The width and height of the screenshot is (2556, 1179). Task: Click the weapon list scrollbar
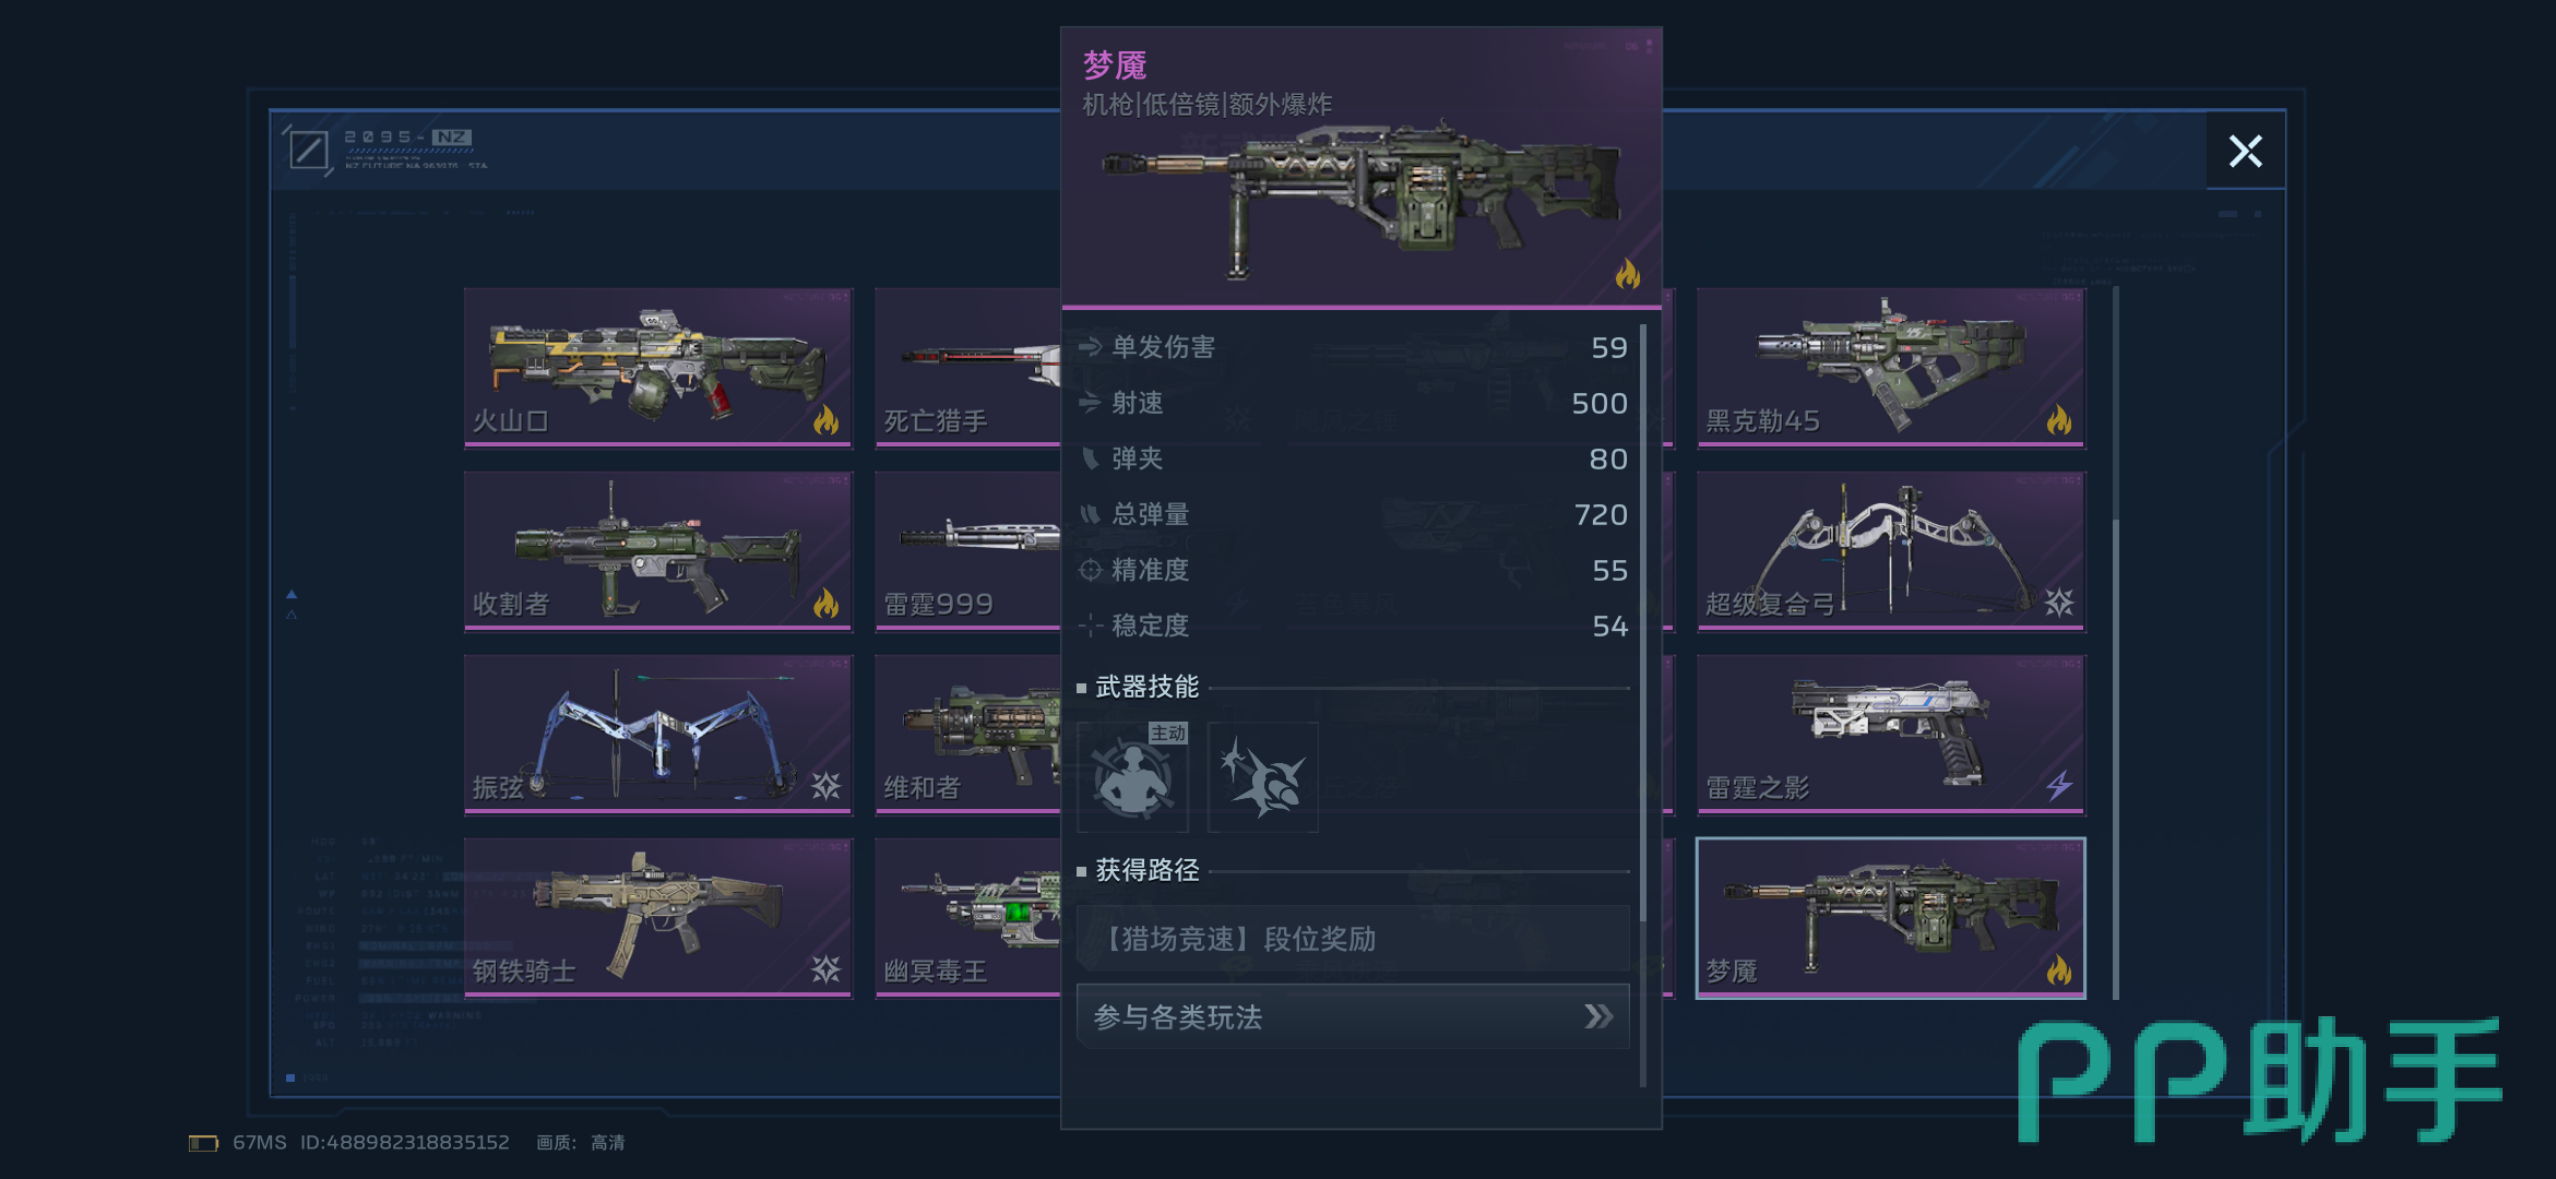click(x=2115, y=642)
